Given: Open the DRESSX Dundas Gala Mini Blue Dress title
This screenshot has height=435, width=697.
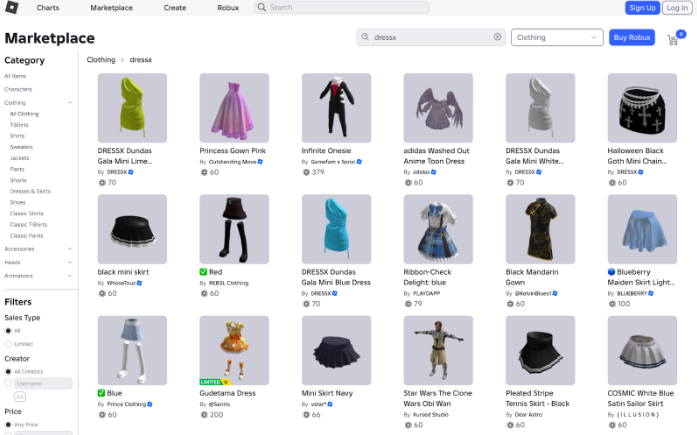Looking at the screenshot, I should click(336, 277).
